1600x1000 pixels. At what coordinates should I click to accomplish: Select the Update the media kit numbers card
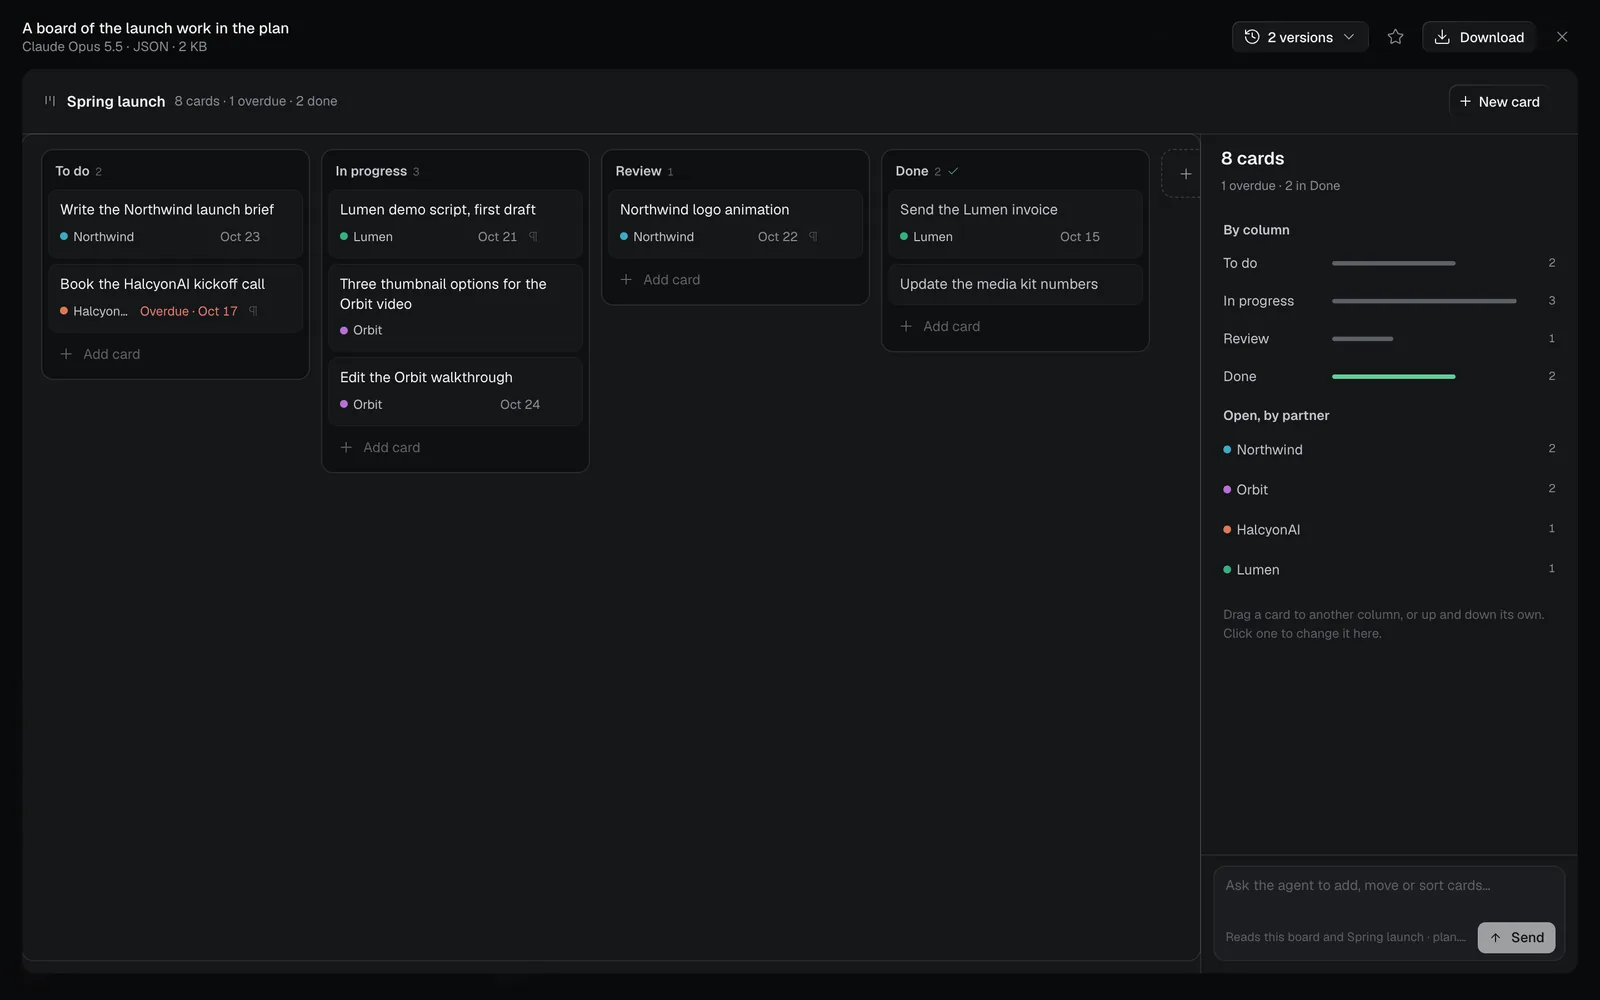1015,284
